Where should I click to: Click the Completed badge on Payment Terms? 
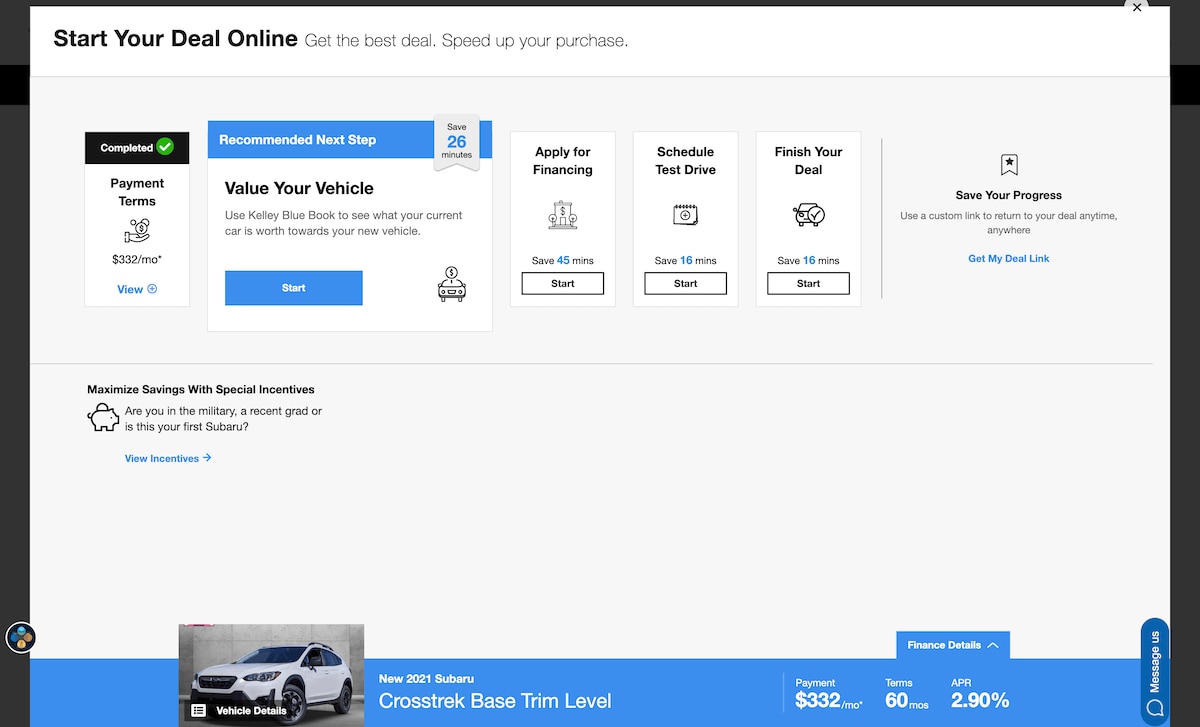[137, 147]
